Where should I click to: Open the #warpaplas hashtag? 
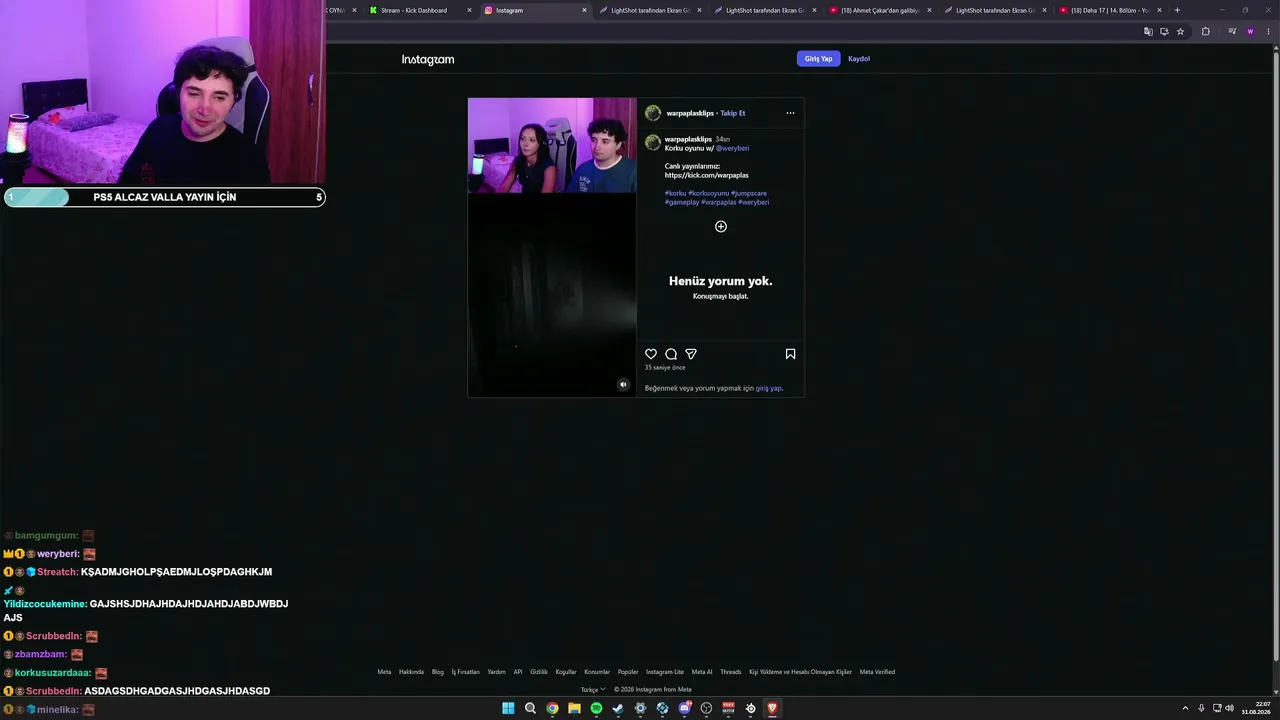click(x=719, y=202)
